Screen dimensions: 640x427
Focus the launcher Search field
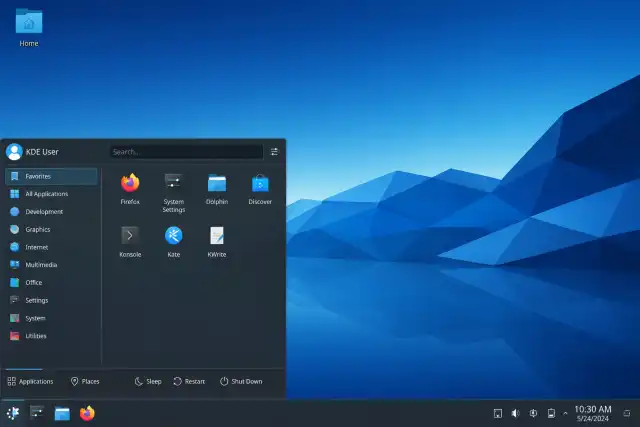187,152
